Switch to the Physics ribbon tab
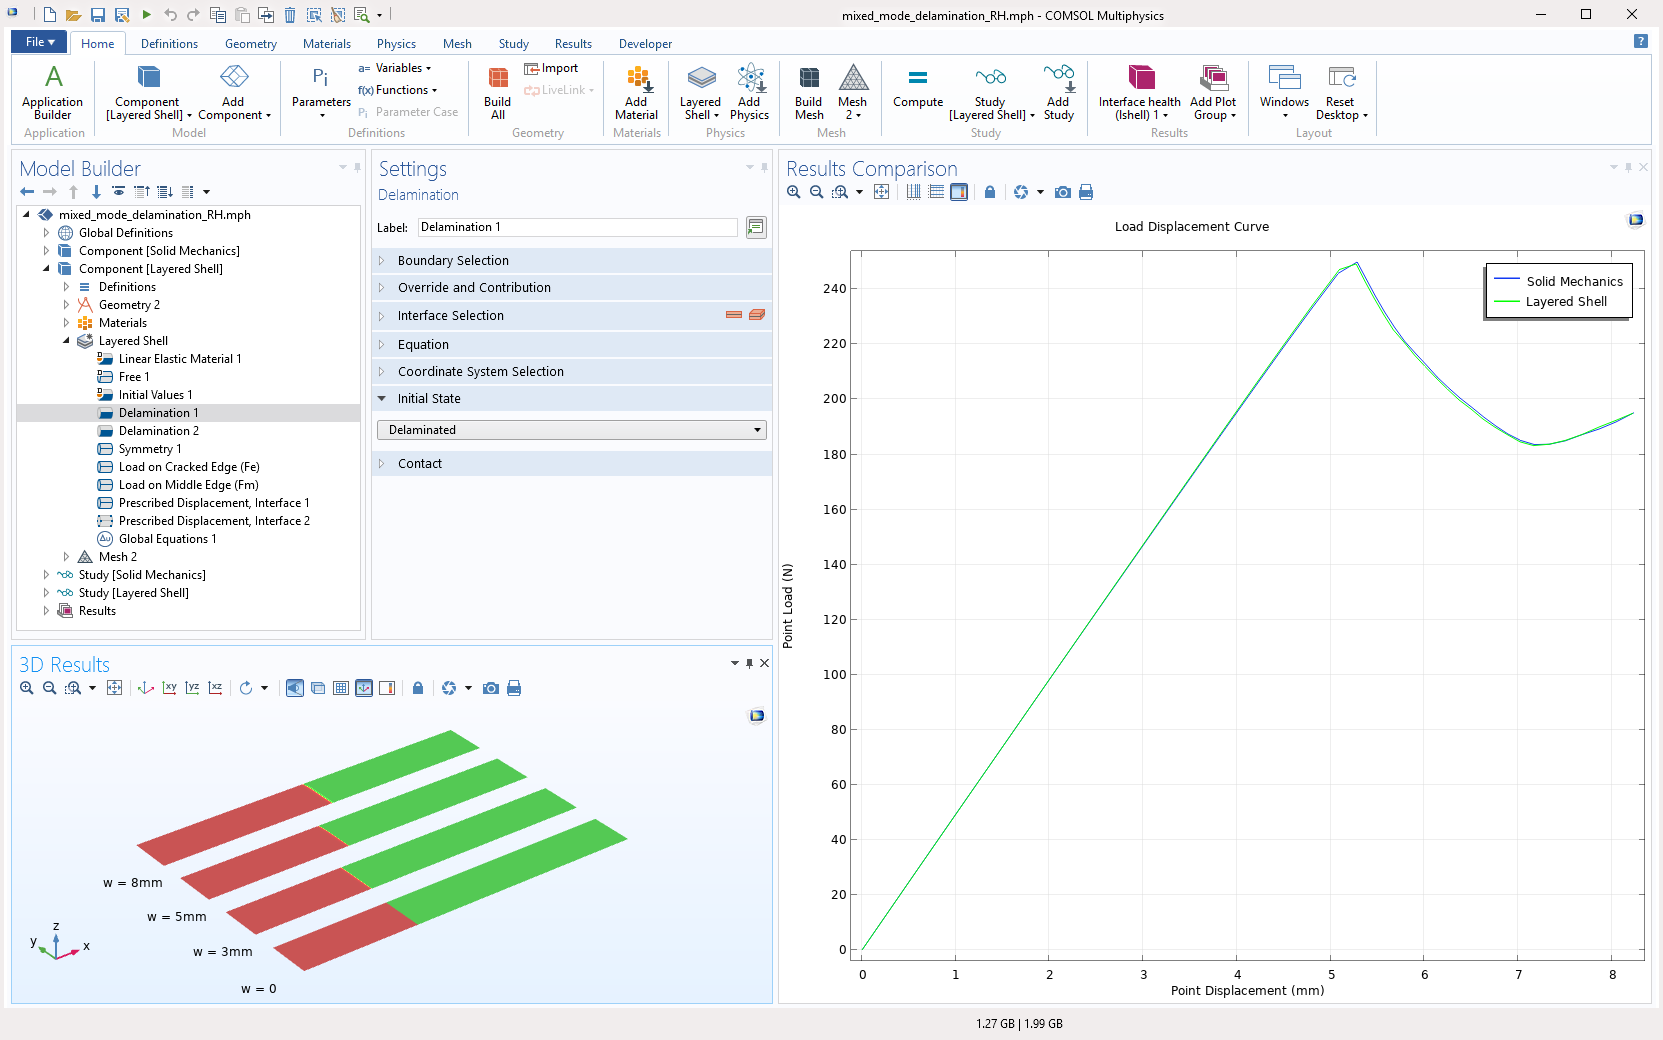Image resolution: width=1663 pixels, height=1040 pixels. coord(396,44)
